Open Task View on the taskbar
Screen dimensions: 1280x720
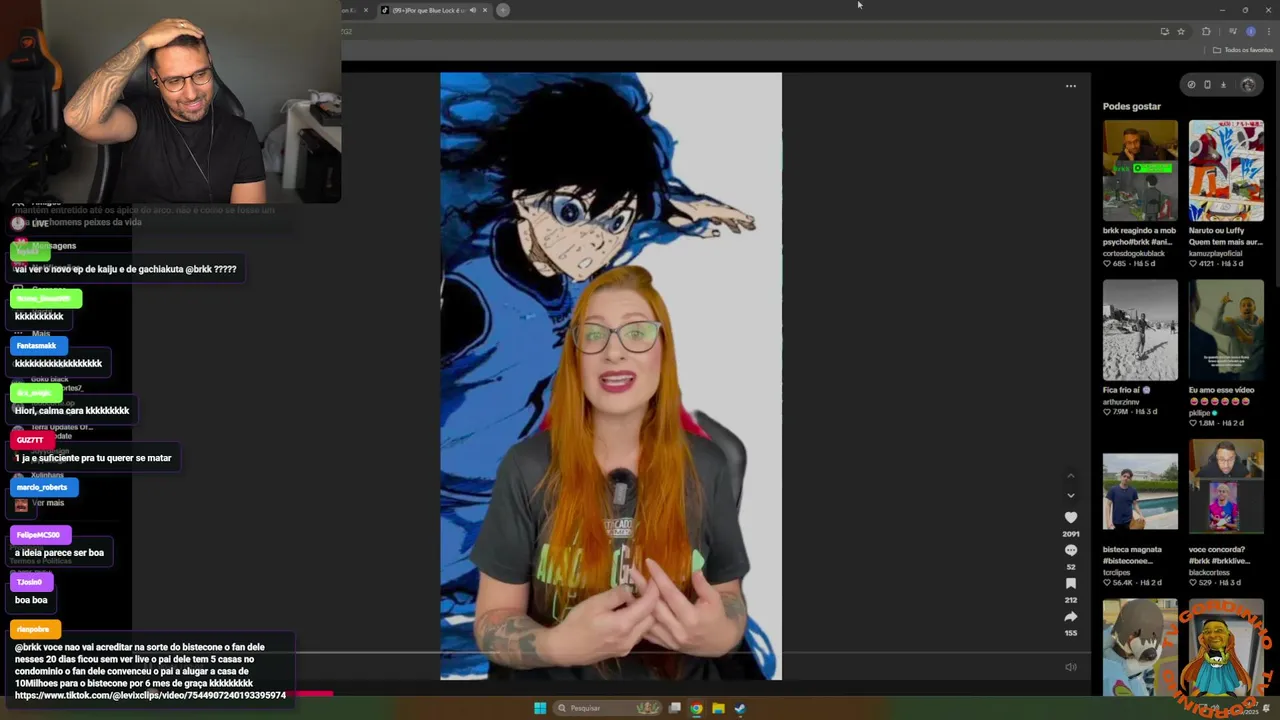point(675,708)
